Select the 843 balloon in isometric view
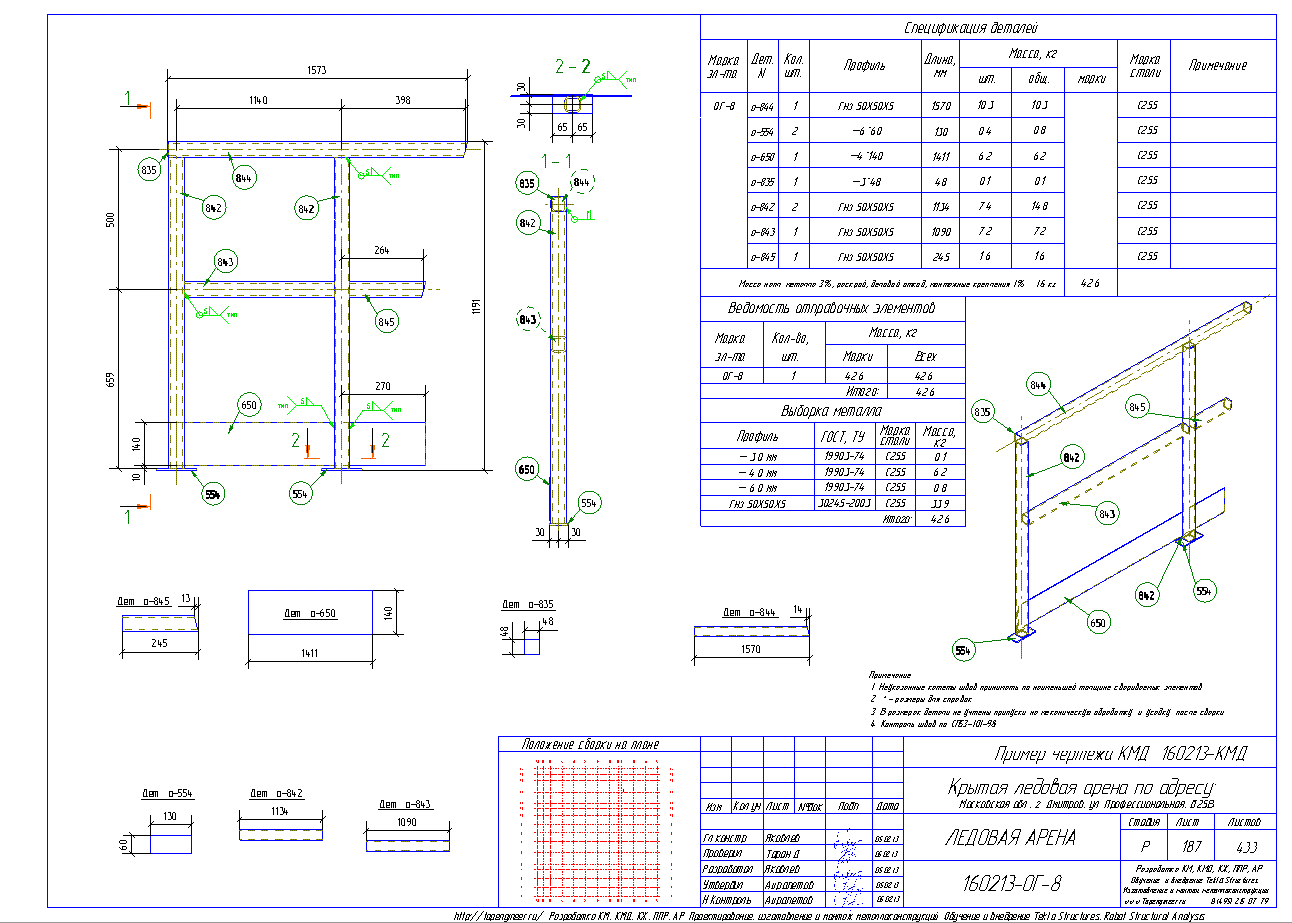The height and width of the screenshot is (923, 1292). (1107, 514)
